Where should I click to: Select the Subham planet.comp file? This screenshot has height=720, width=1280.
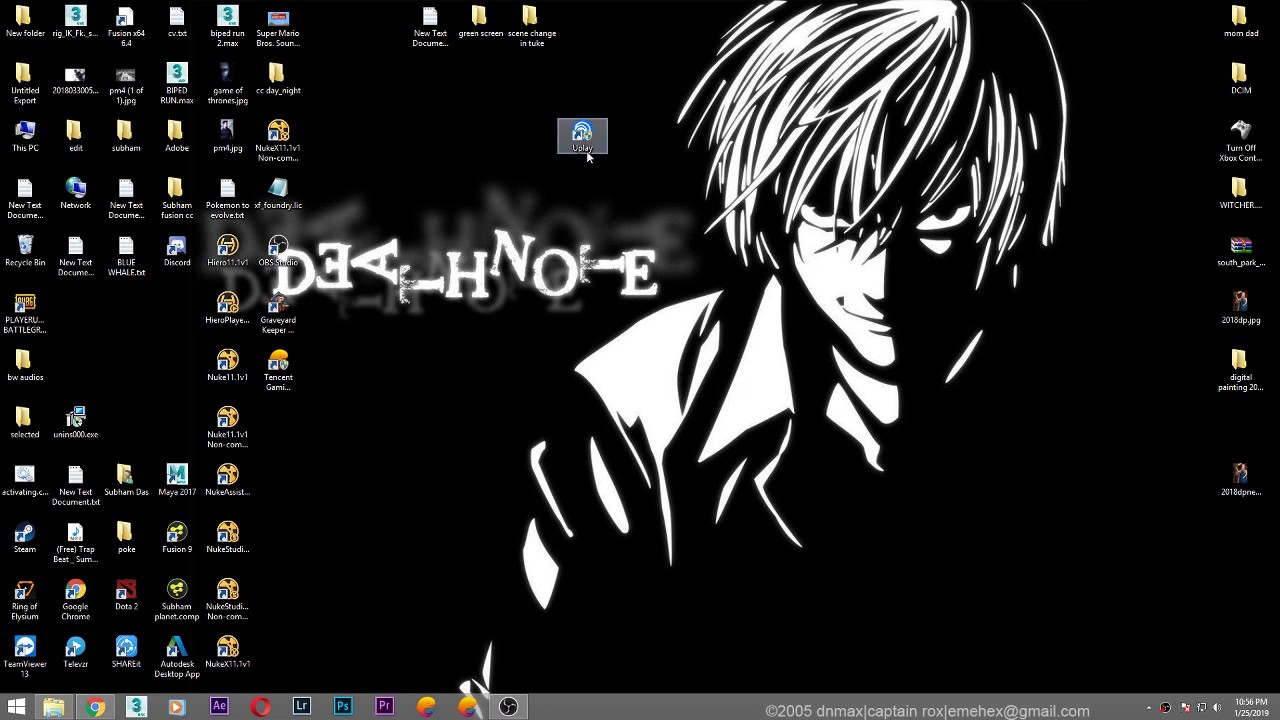pyautogui.click(x=177, y=600)
